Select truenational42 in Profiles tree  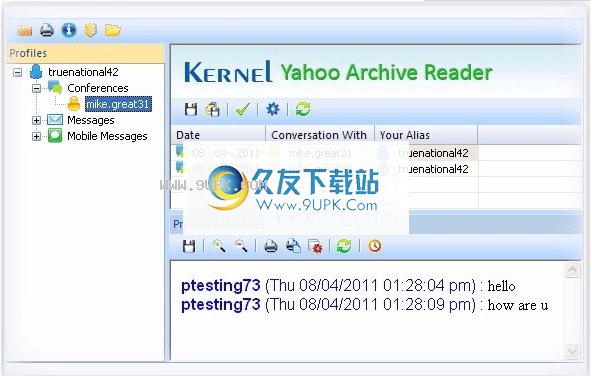click(83, 72)
